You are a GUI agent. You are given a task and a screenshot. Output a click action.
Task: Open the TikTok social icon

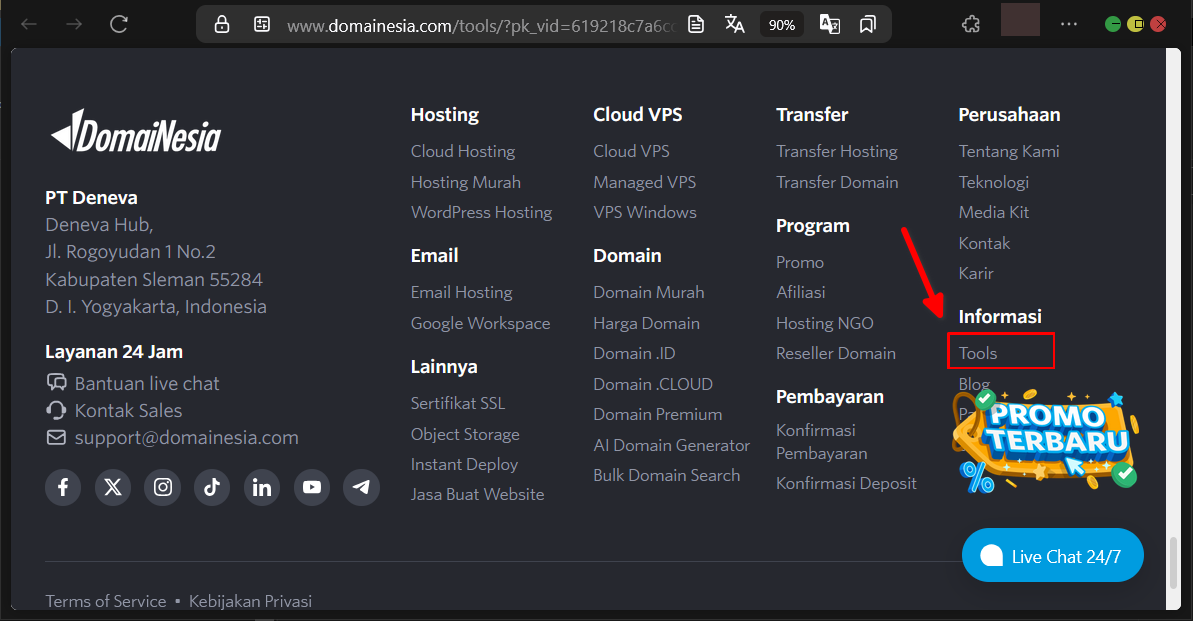[212, 487]
